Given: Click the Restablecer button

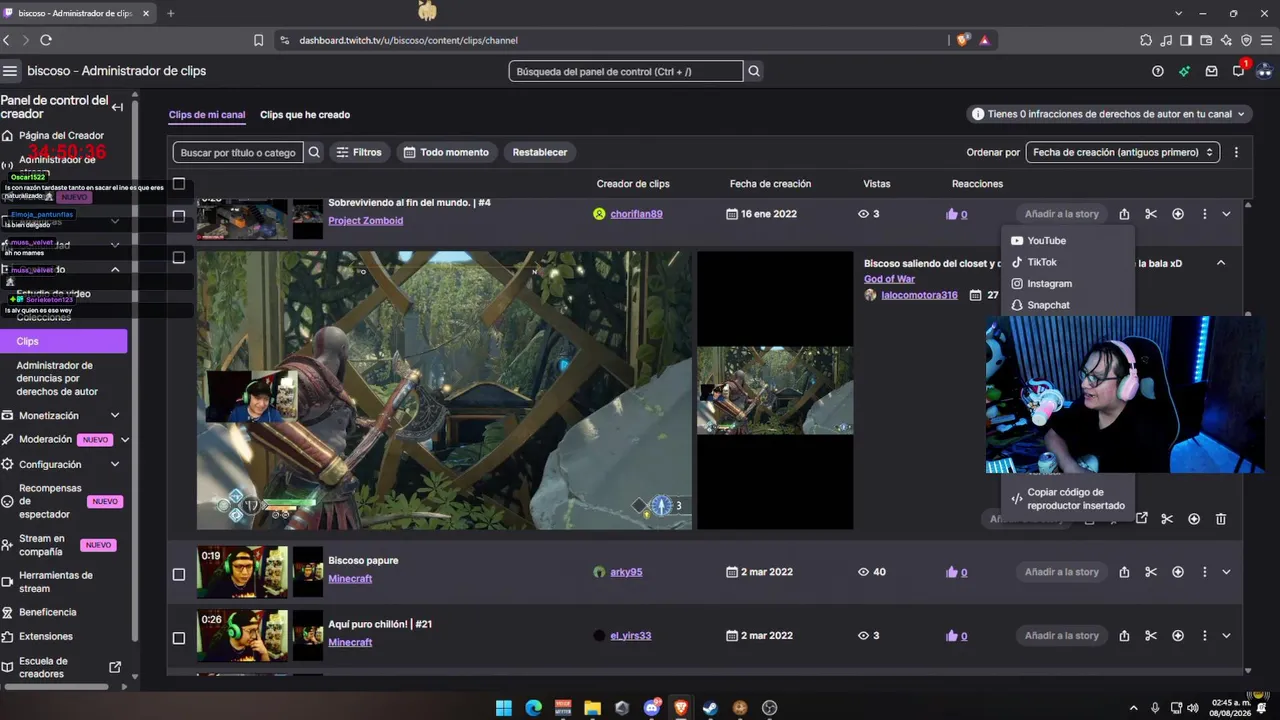Looking at the screenshot, I should (540, 152).
